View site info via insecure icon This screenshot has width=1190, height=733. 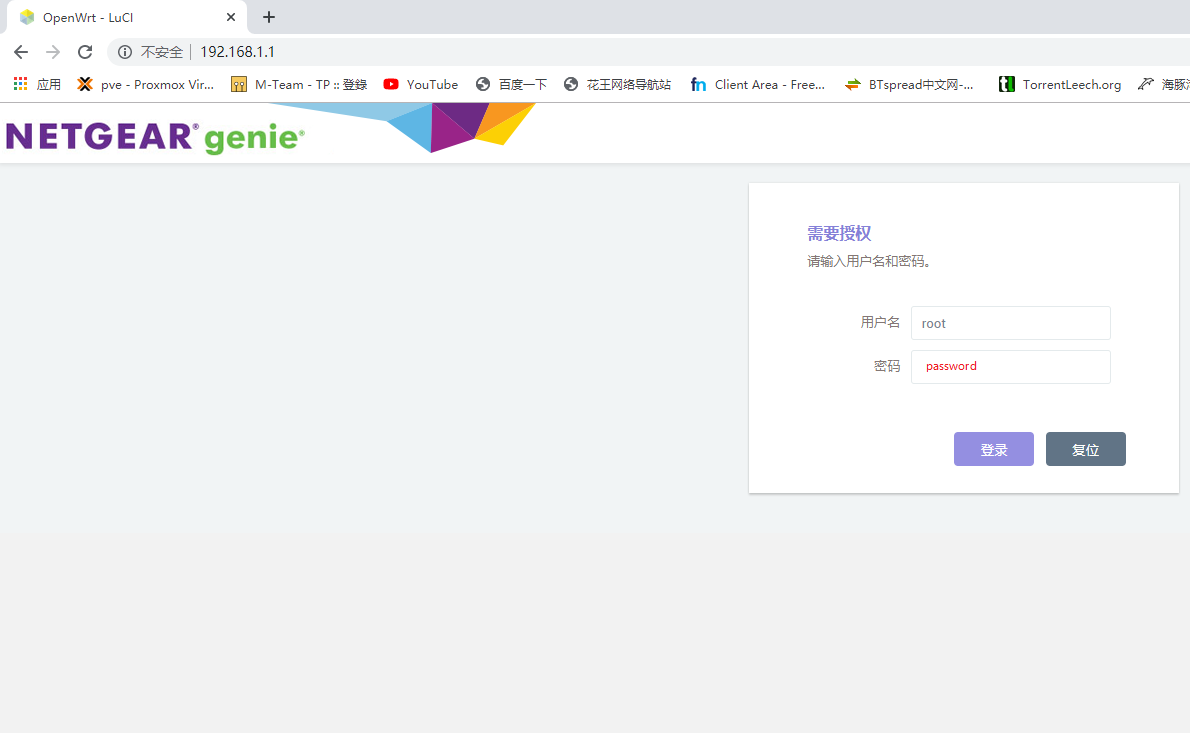click(125, 52)
